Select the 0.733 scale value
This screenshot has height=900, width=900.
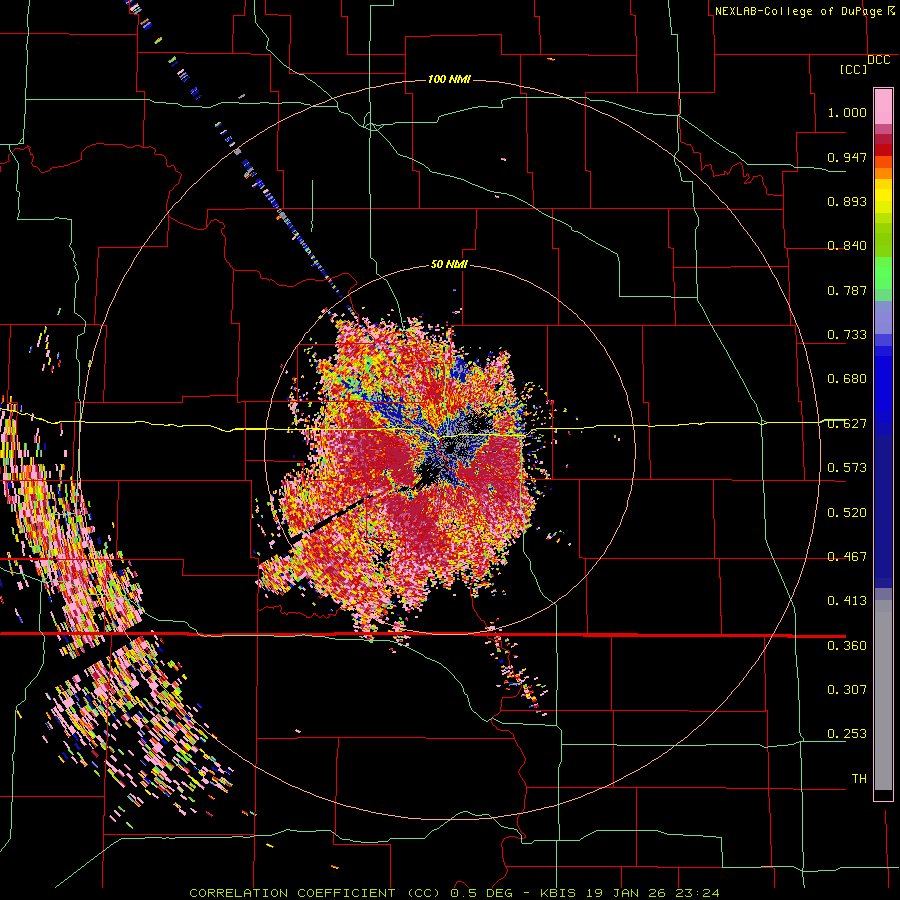click(x=847, y=335)
